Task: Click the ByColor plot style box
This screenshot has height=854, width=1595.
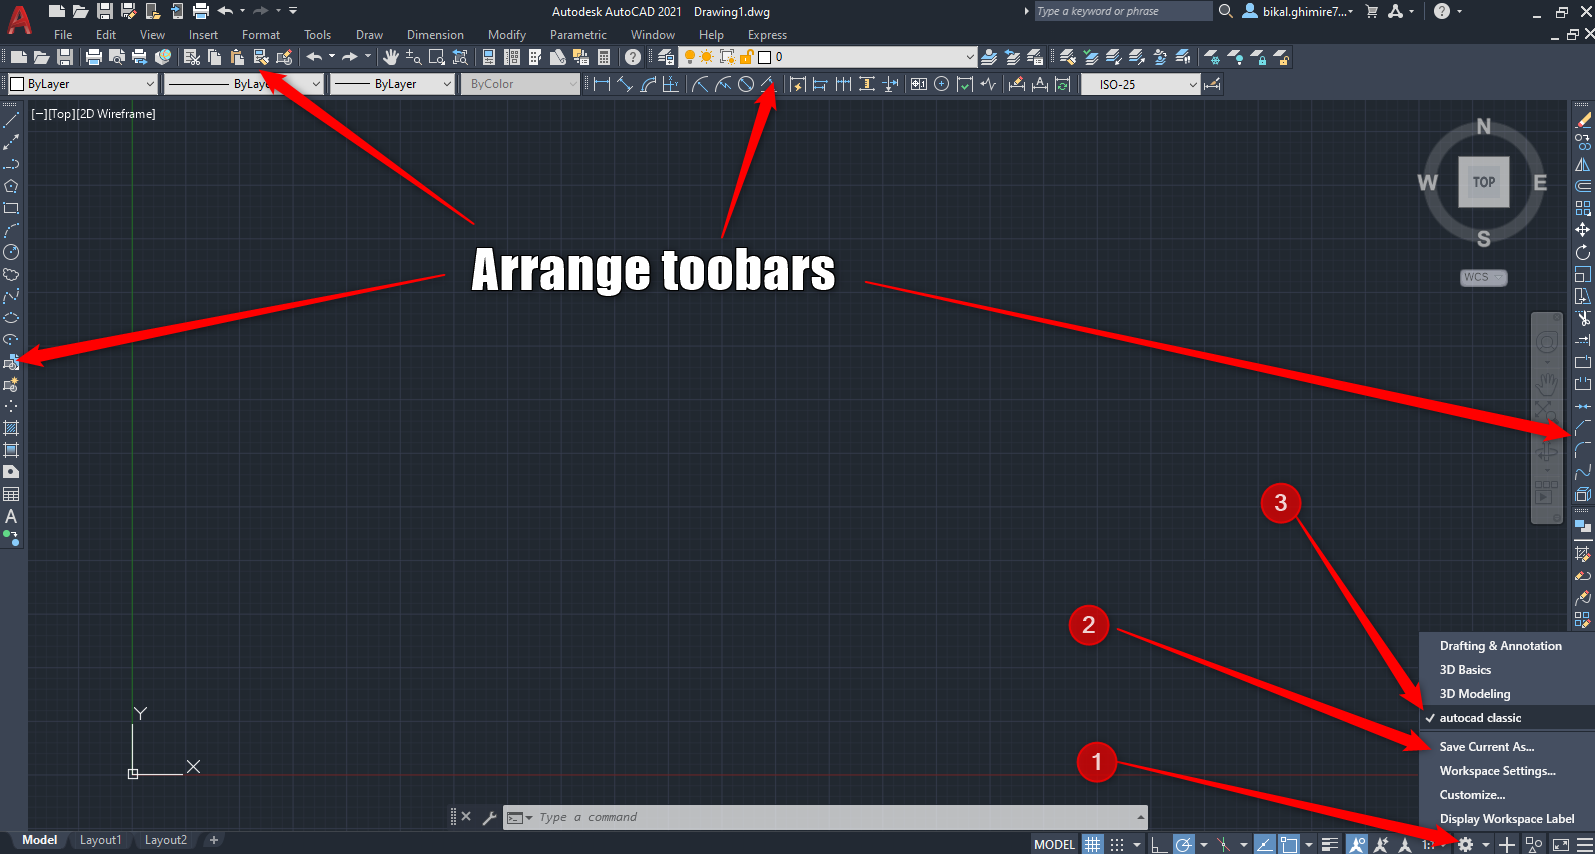Action: (x=520, y=84)
